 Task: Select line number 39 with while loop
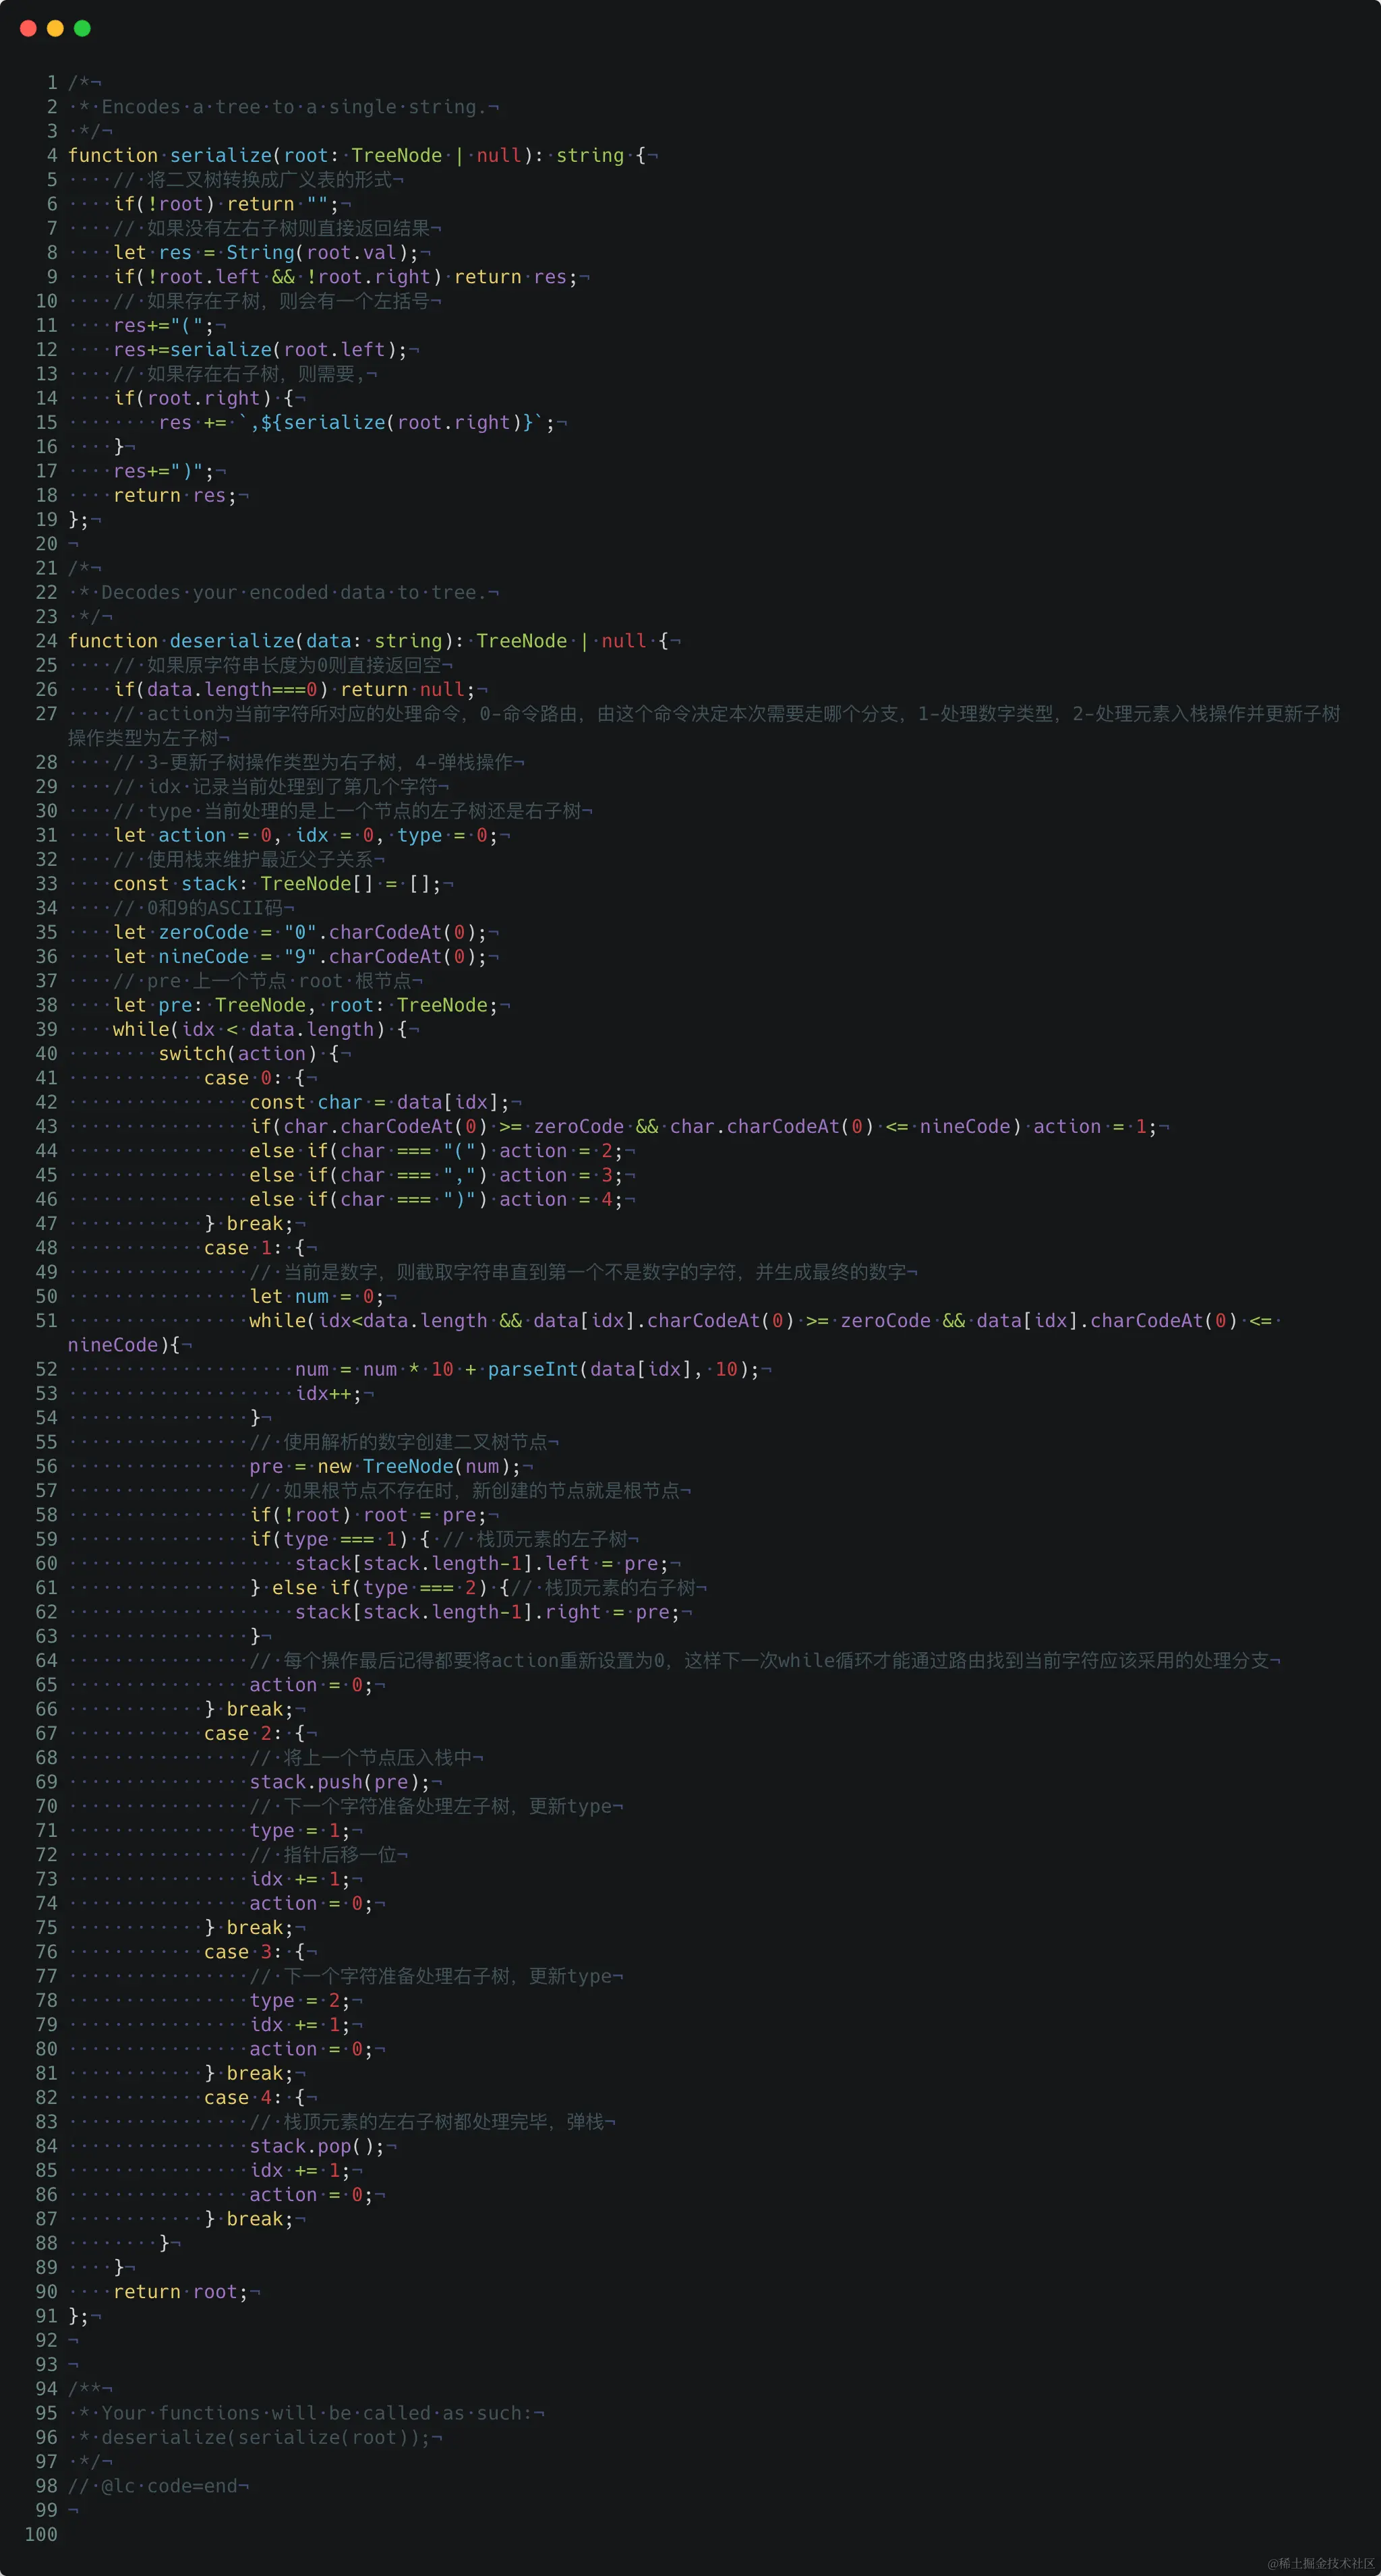(x=47, y=1029)
